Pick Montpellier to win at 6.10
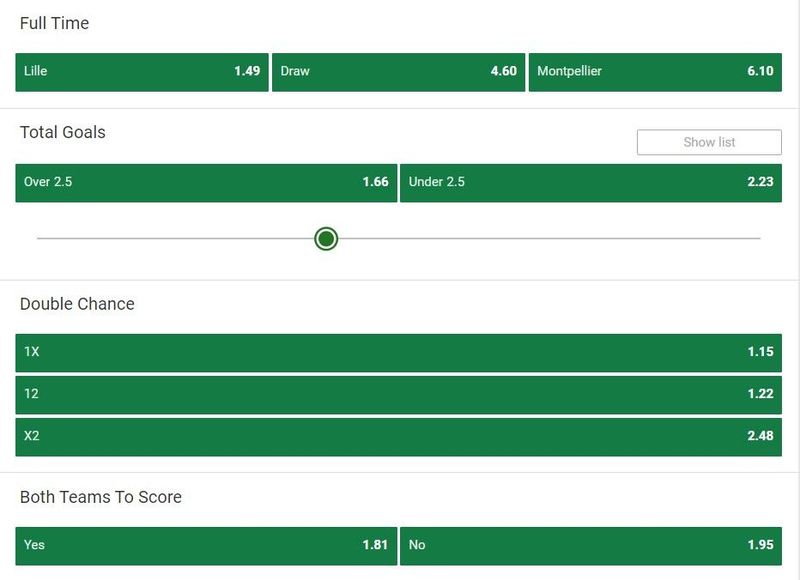 655,72
